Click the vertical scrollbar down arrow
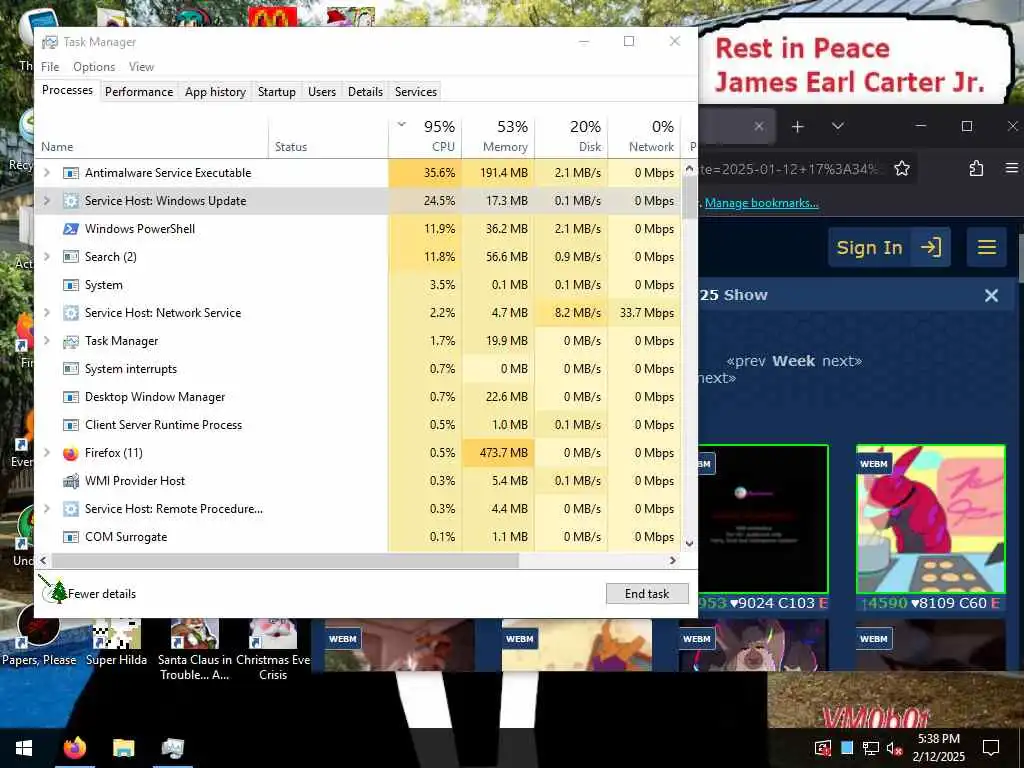Screen dimensions: 1024x768 [689, 543]
